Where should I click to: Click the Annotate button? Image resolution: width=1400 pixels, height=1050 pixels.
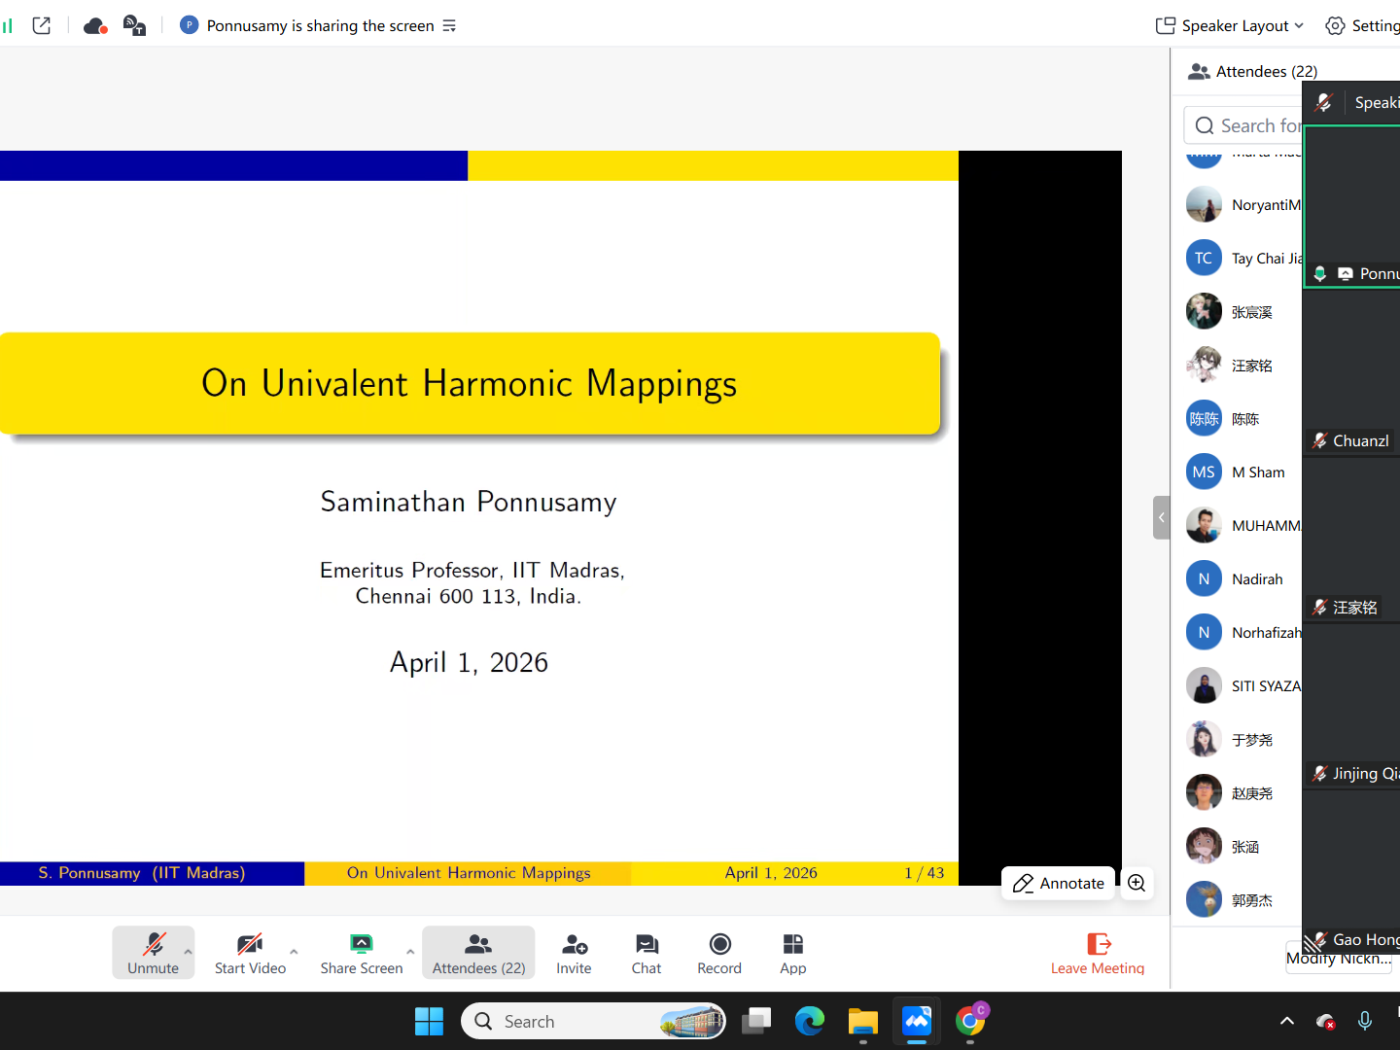[x=1057, y=883]
